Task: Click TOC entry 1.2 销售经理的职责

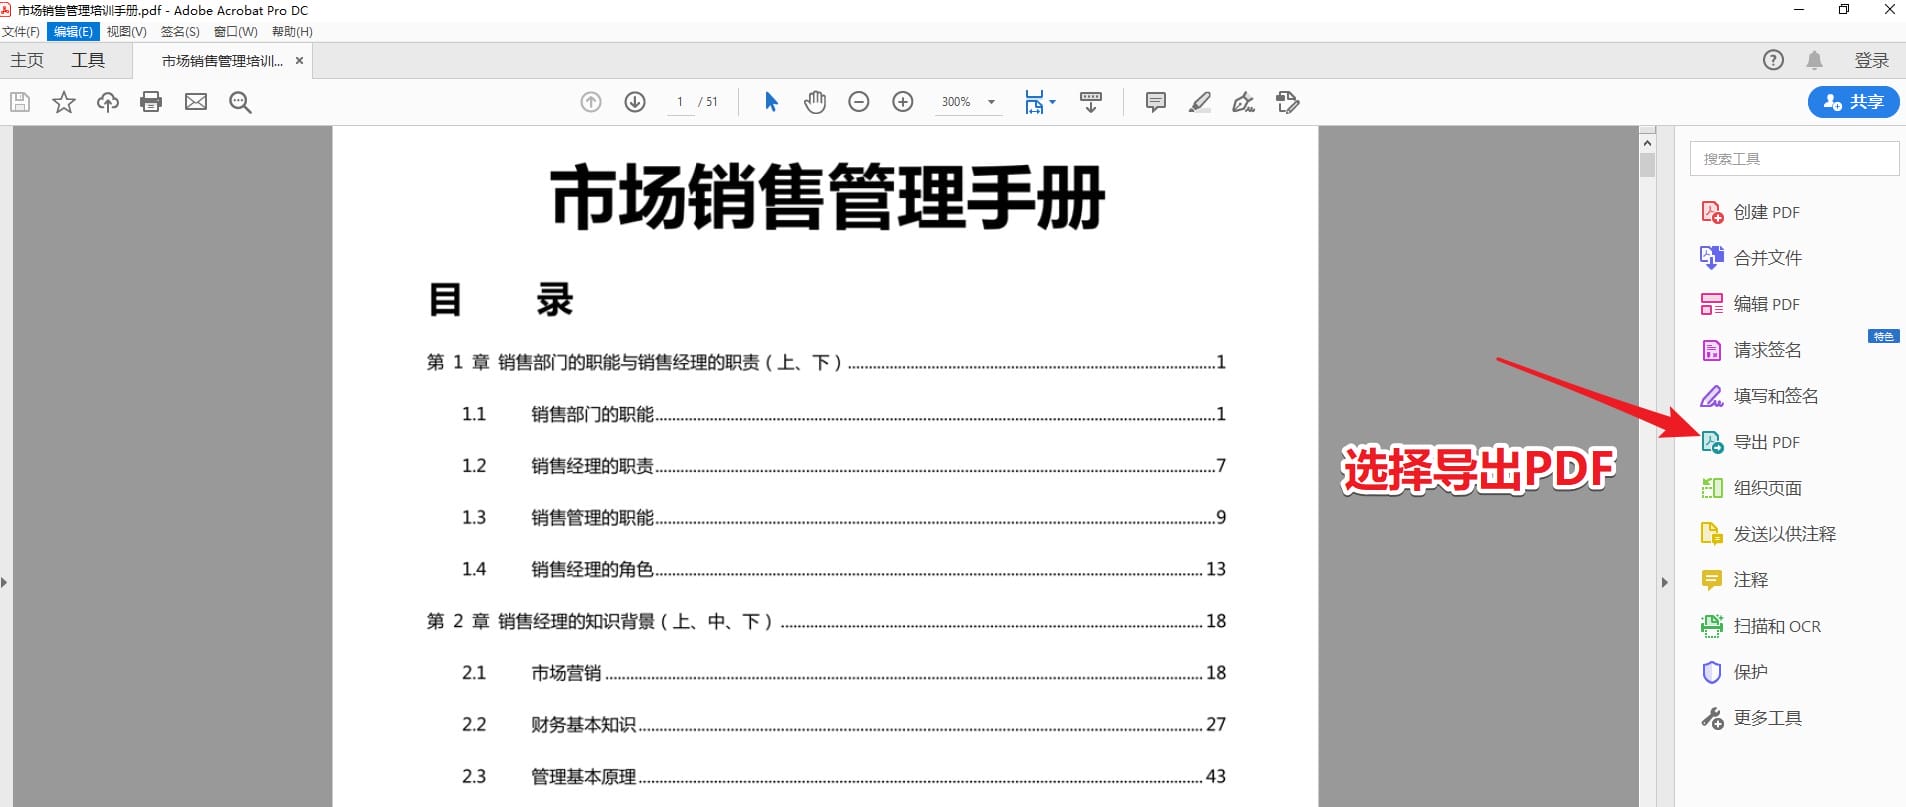Action: [x=843, y=466]
